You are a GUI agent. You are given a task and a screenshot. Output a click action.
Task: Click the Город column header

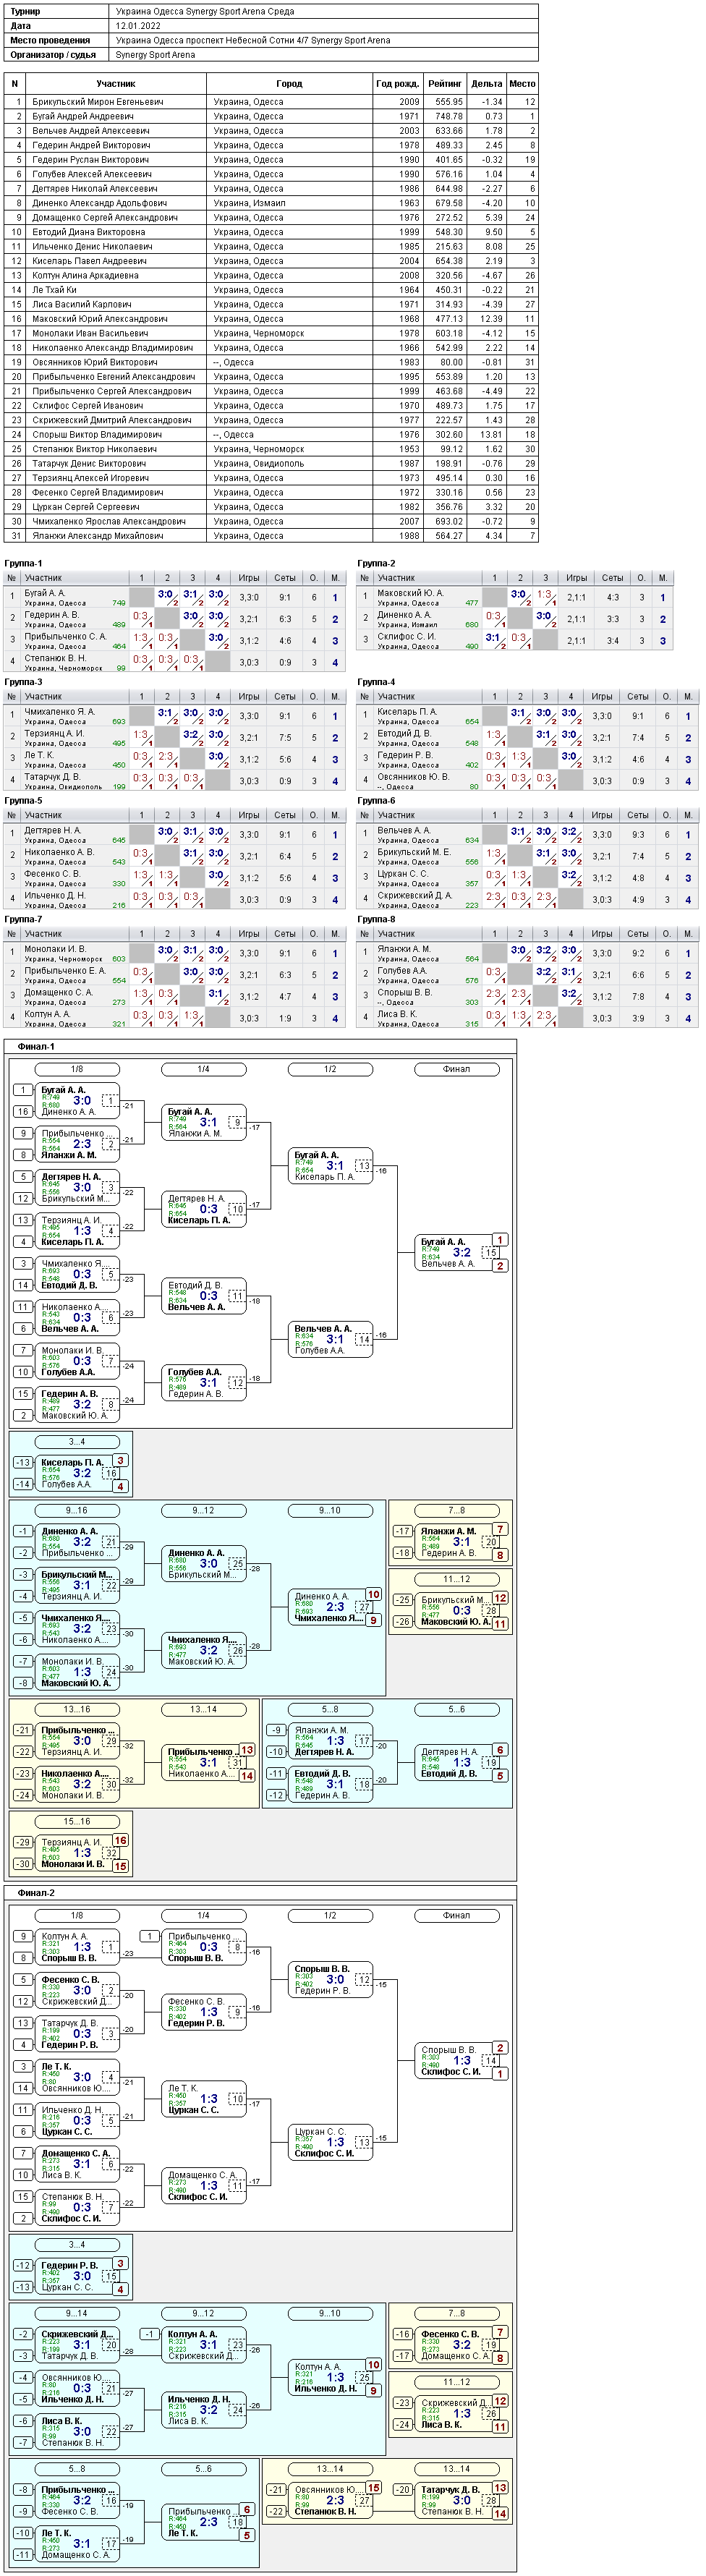pyautogui.click(x=290, y=84)
